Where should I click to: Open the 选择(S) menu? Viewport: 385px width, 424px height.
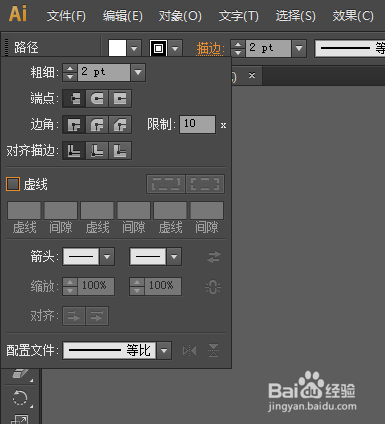click(295, 16)
